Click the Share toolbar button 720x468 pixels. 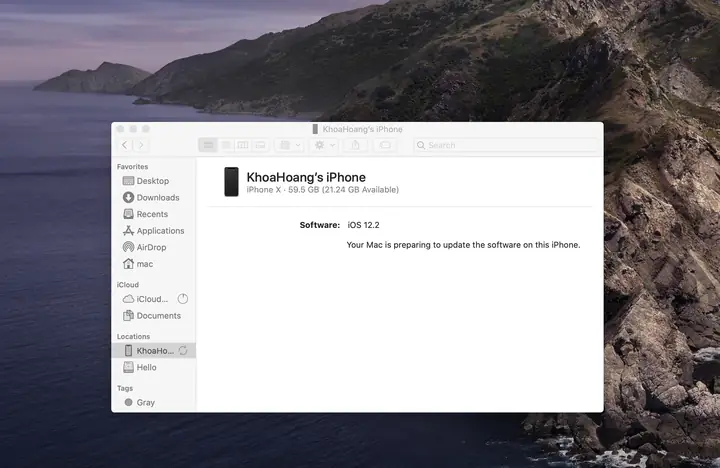[355, 145]
